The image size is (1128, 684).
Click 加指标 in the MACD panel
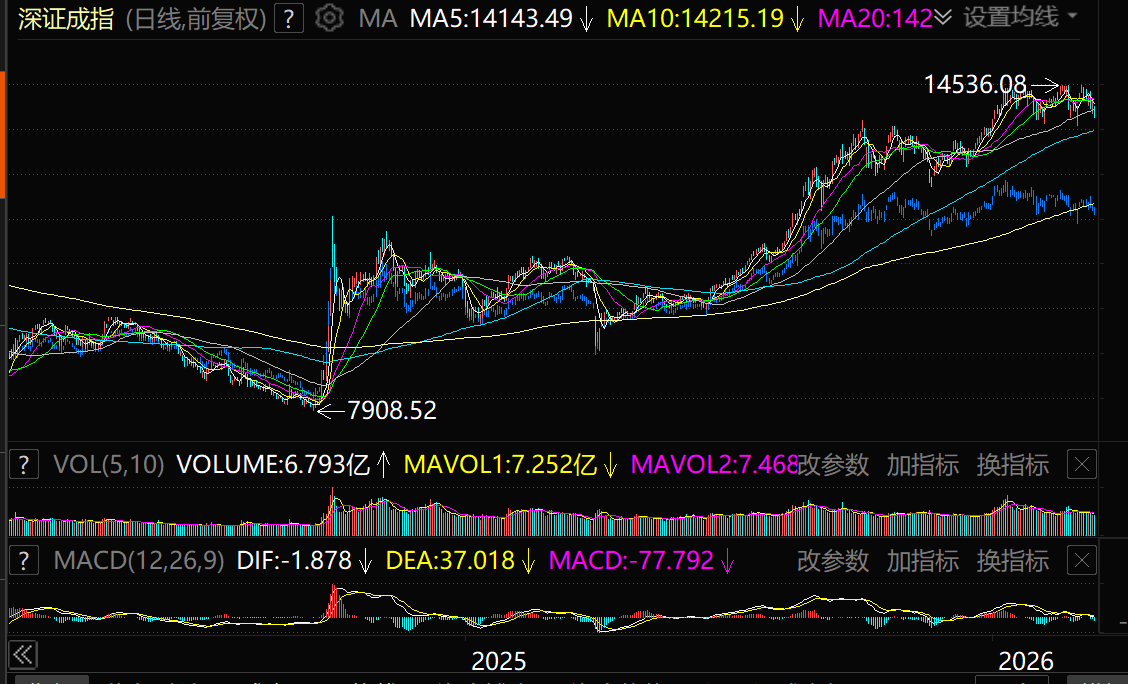(x=923, y=560)
